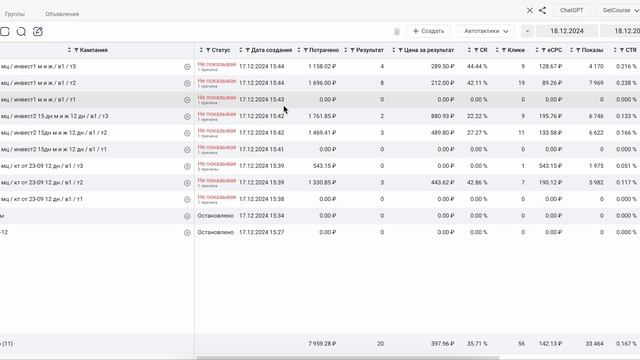Viewport: 640px width, 360px height.
Task: Select campaign мц / кт от 23-09 12 дн / в1 / т2
Action: coord(42,182)
